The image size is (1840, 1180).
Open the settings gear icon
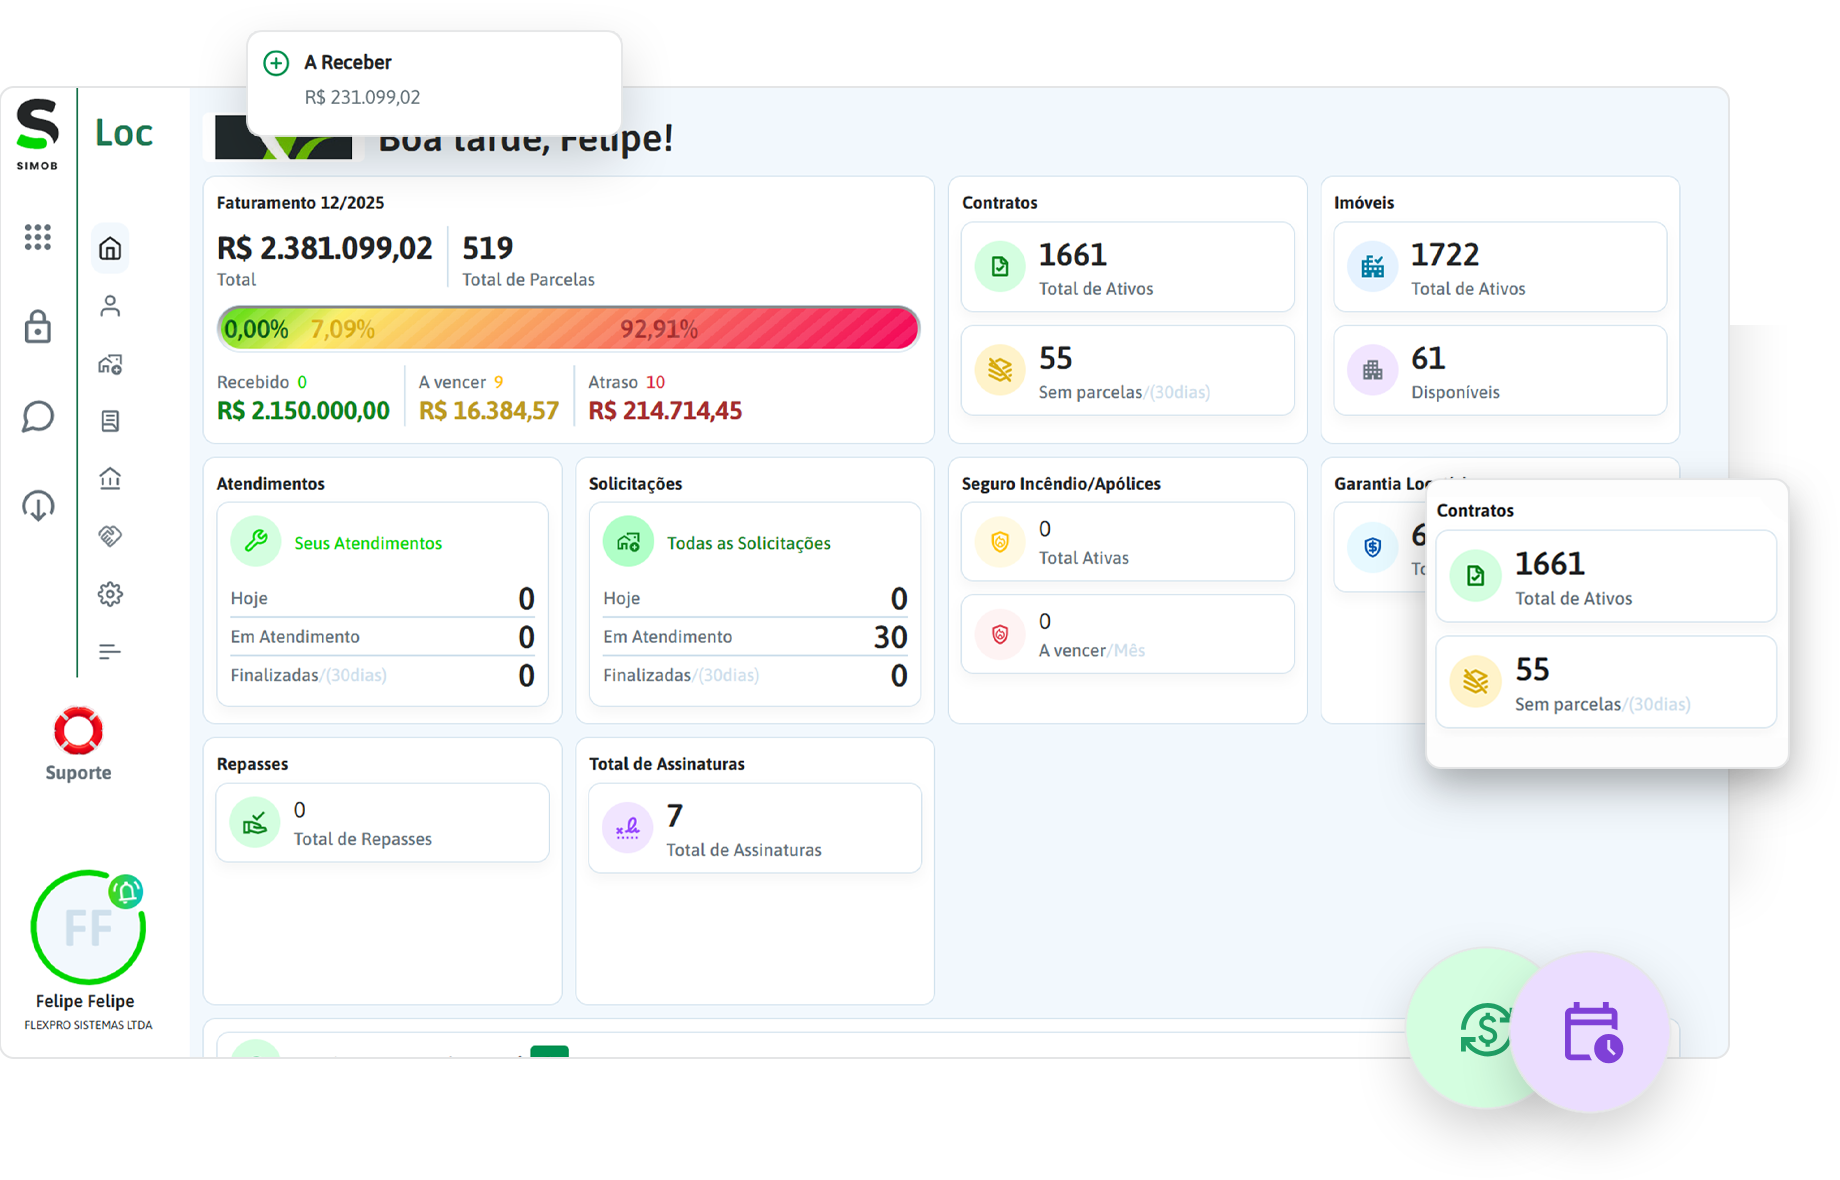point(110,594)
